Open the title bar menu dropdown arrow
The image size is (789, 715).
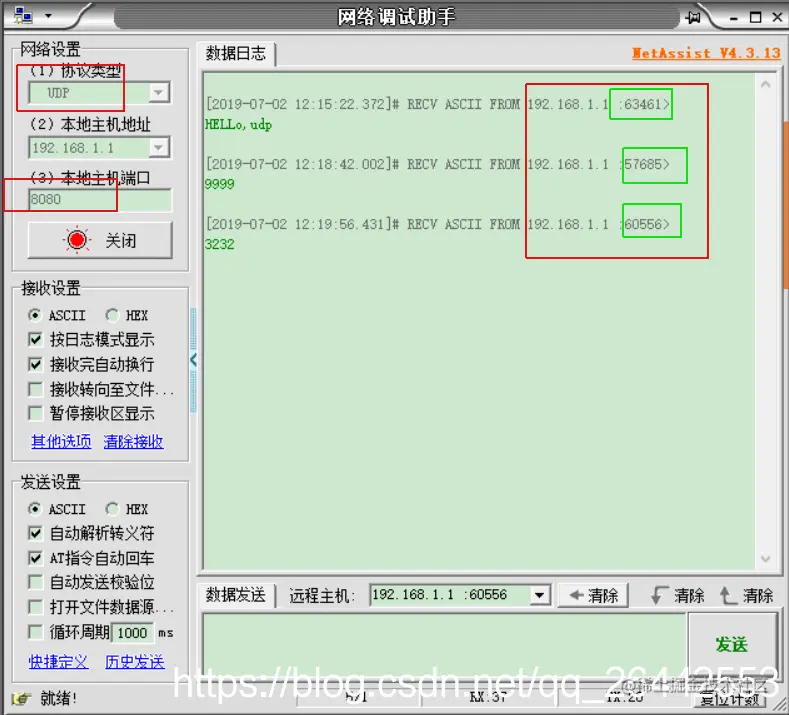(x=48, y=16)
